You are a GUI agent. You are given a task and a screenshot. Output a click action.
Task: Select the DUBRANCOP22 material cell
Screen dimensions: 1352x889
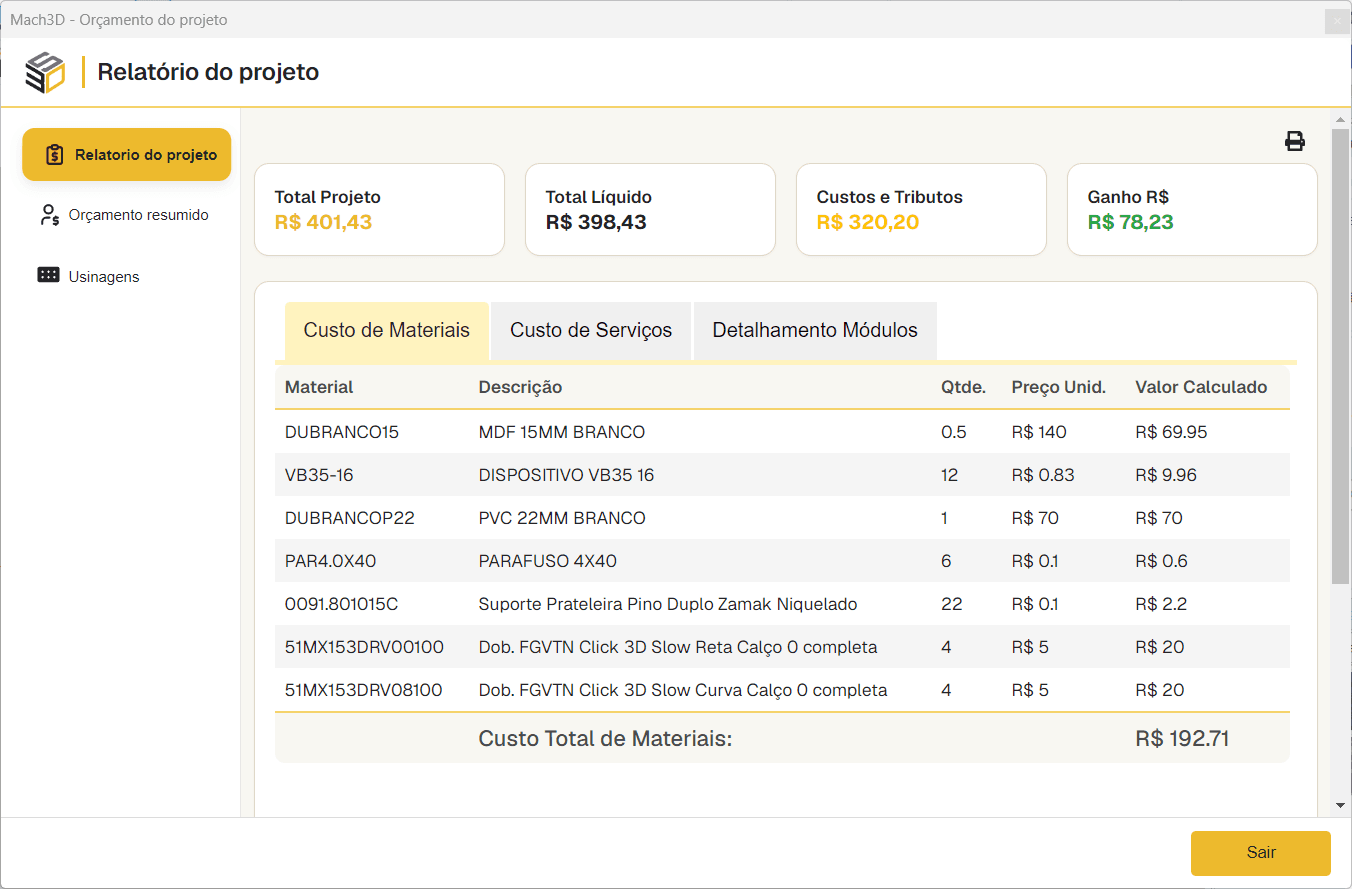350,518
